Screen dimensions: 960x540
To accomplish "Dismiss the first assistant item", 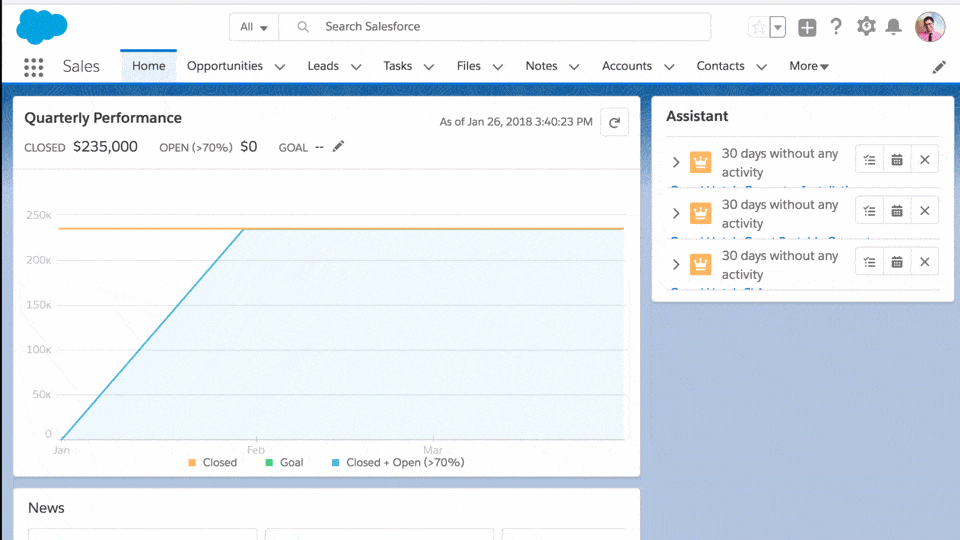I will [924, 160].
